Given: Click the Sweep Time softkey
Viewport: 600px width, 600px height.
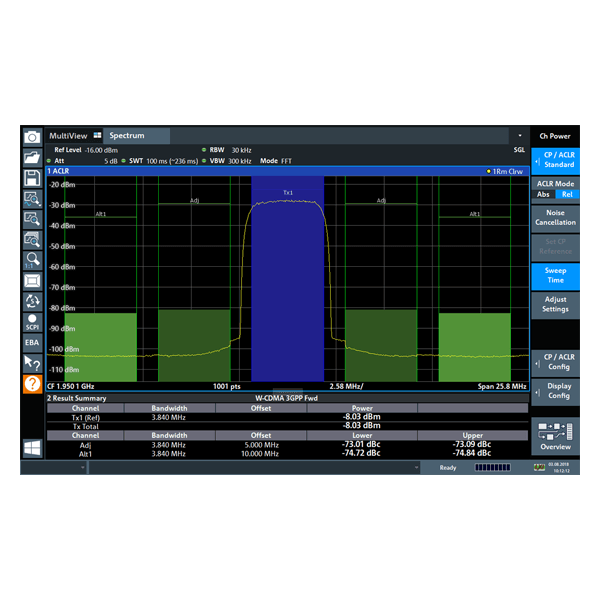Looking at the screenshot, I should (x=555, y=276).
